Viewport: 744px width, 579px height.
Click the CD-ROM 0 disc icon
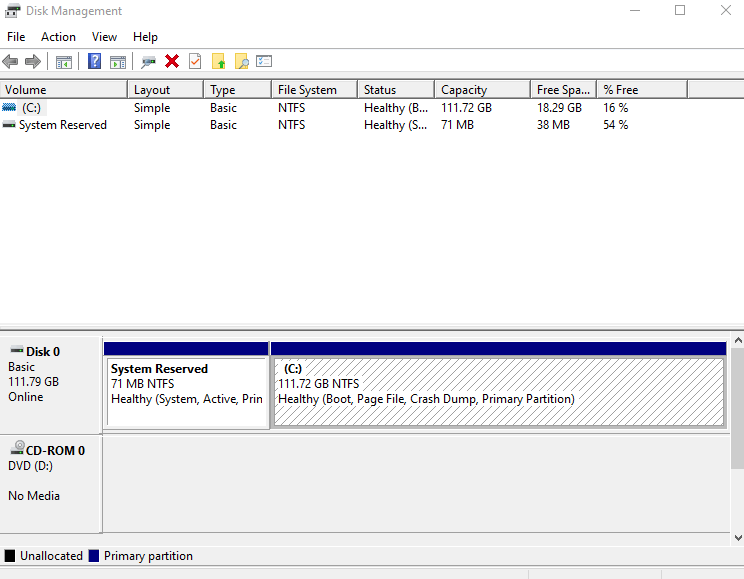(17, 448)
